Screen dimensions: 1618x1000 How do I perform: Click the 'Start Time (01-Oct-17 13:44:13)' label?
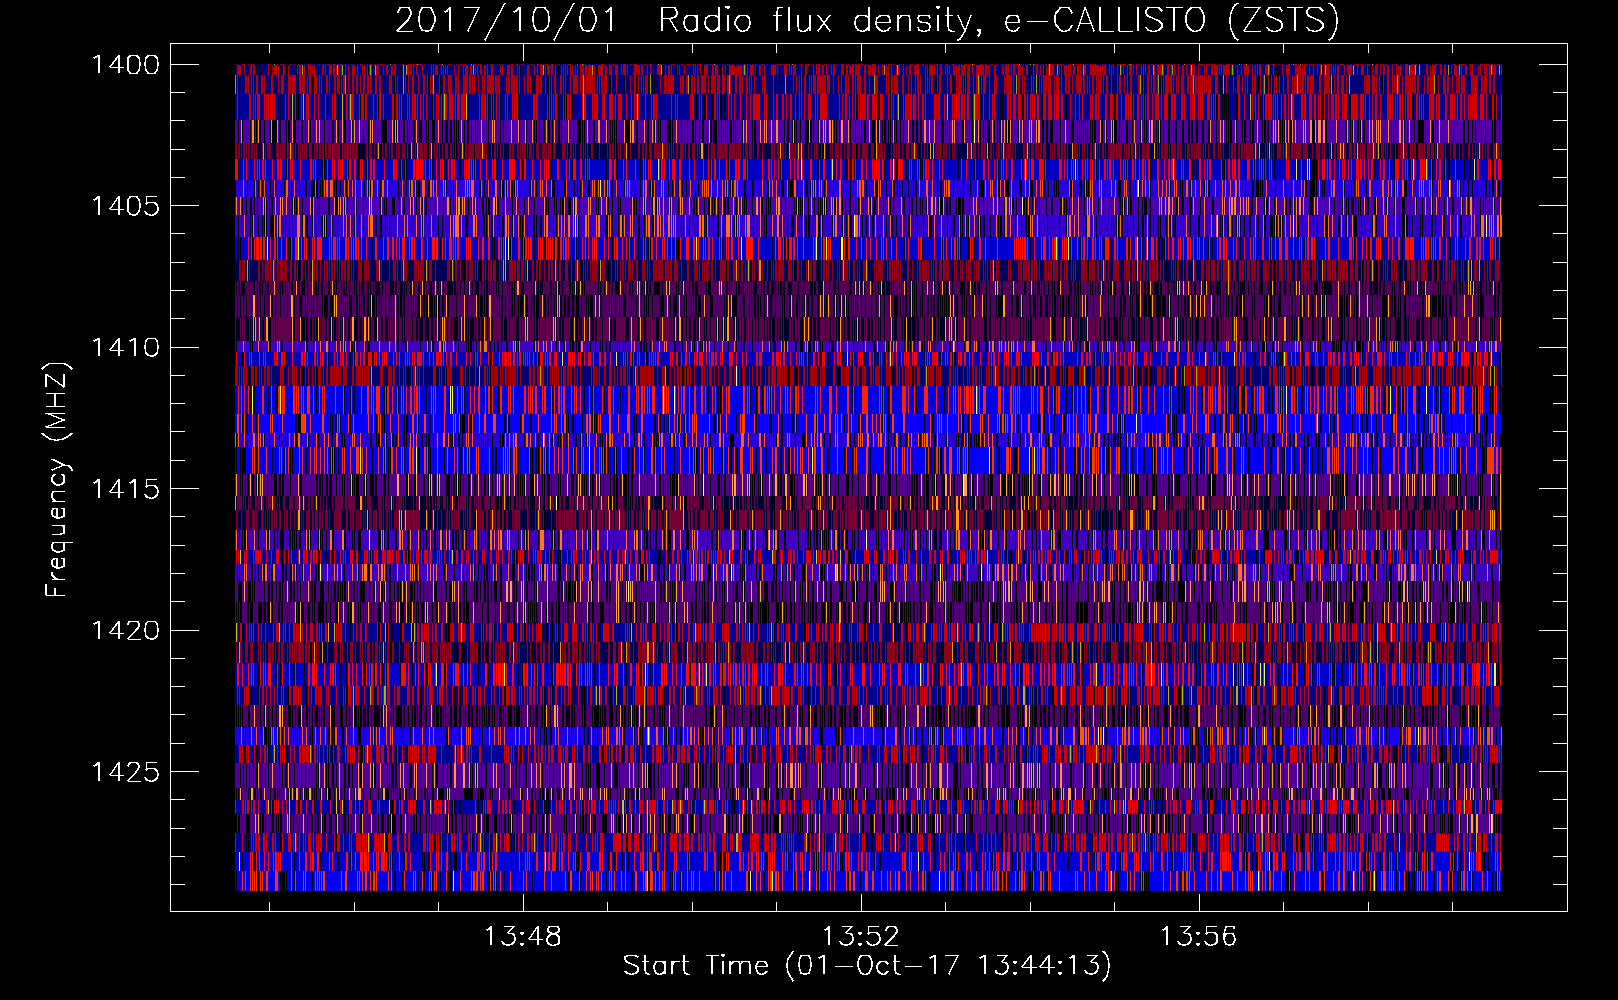pos(867,966)
